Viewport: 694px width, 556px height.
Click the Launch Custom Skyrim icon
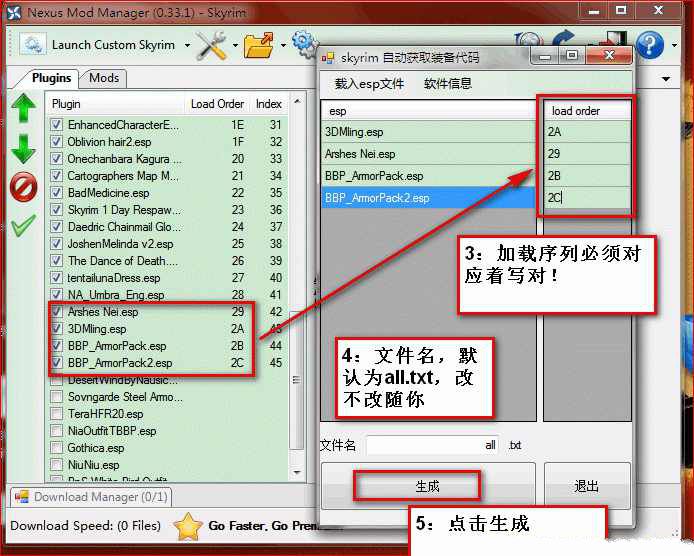click(33, 45)
